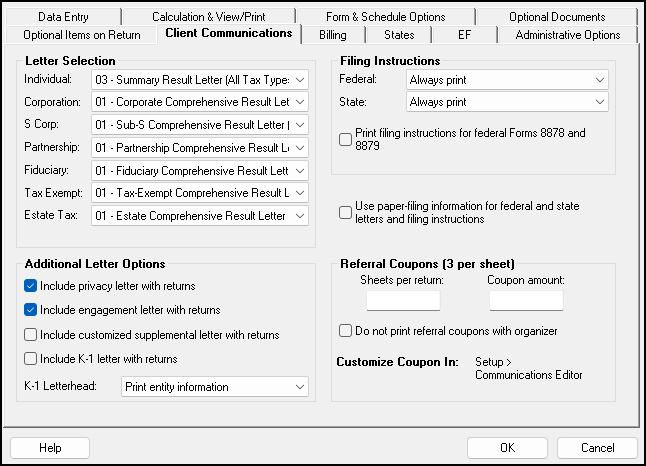Switch to the Form & Schedule Options tab
646x466 pixels.
[x=386, y=17]
